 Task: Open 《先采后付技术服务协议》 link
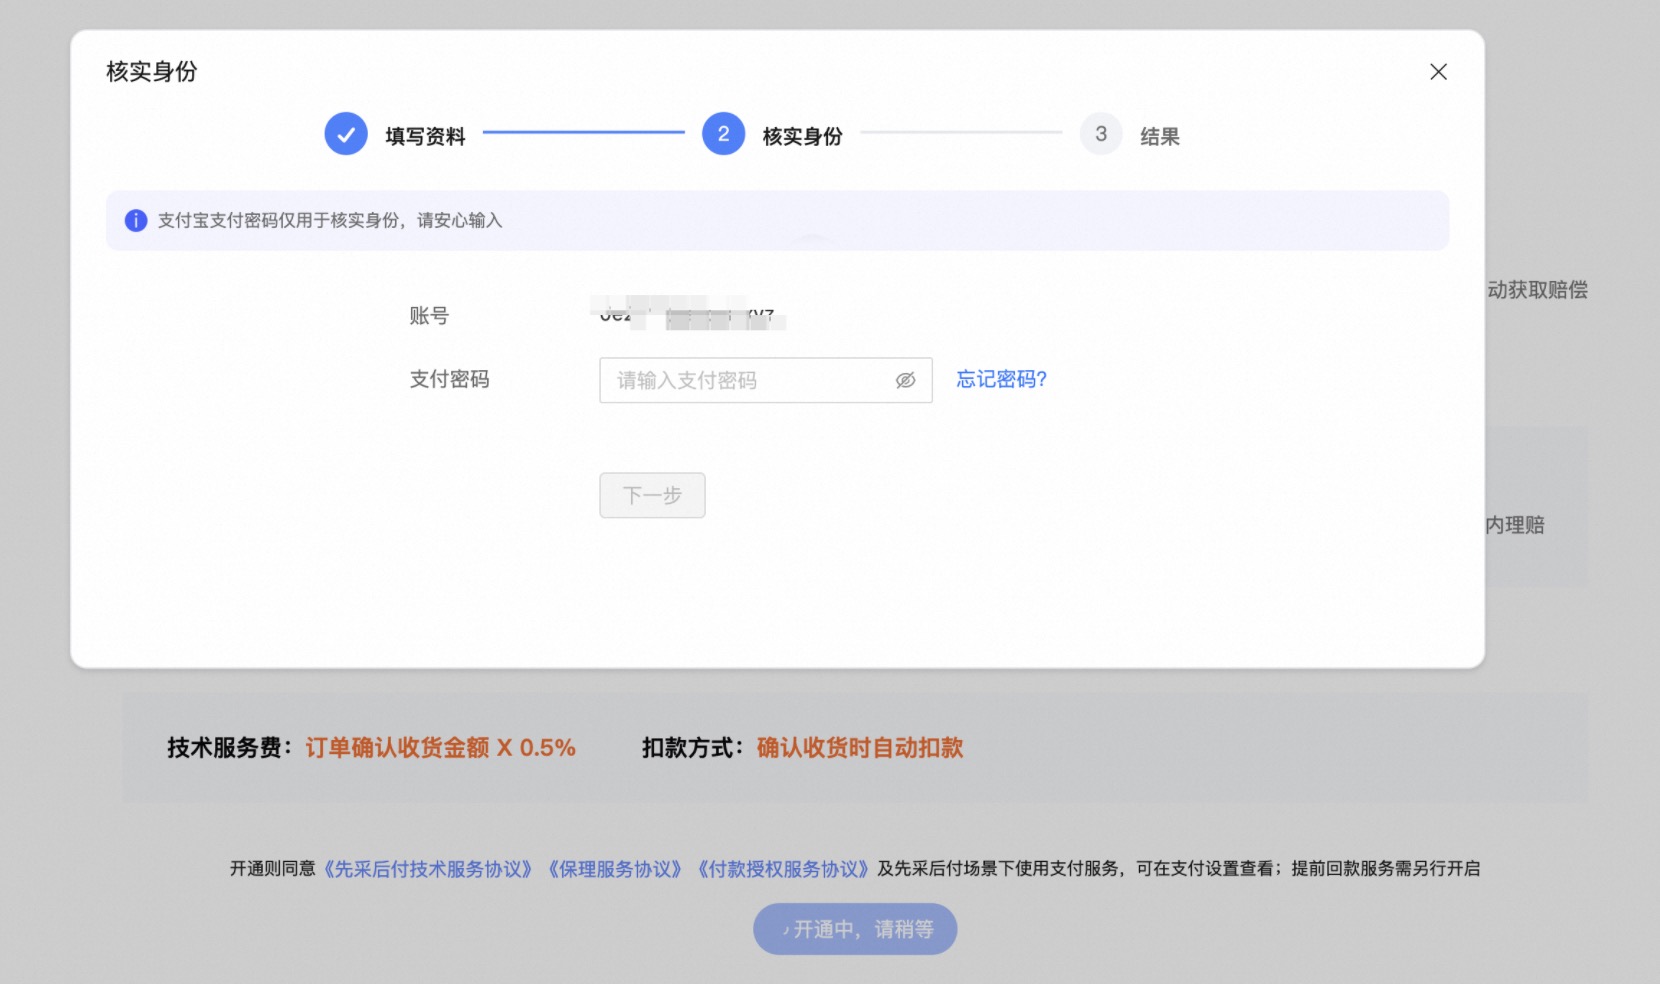coord(428,869)
